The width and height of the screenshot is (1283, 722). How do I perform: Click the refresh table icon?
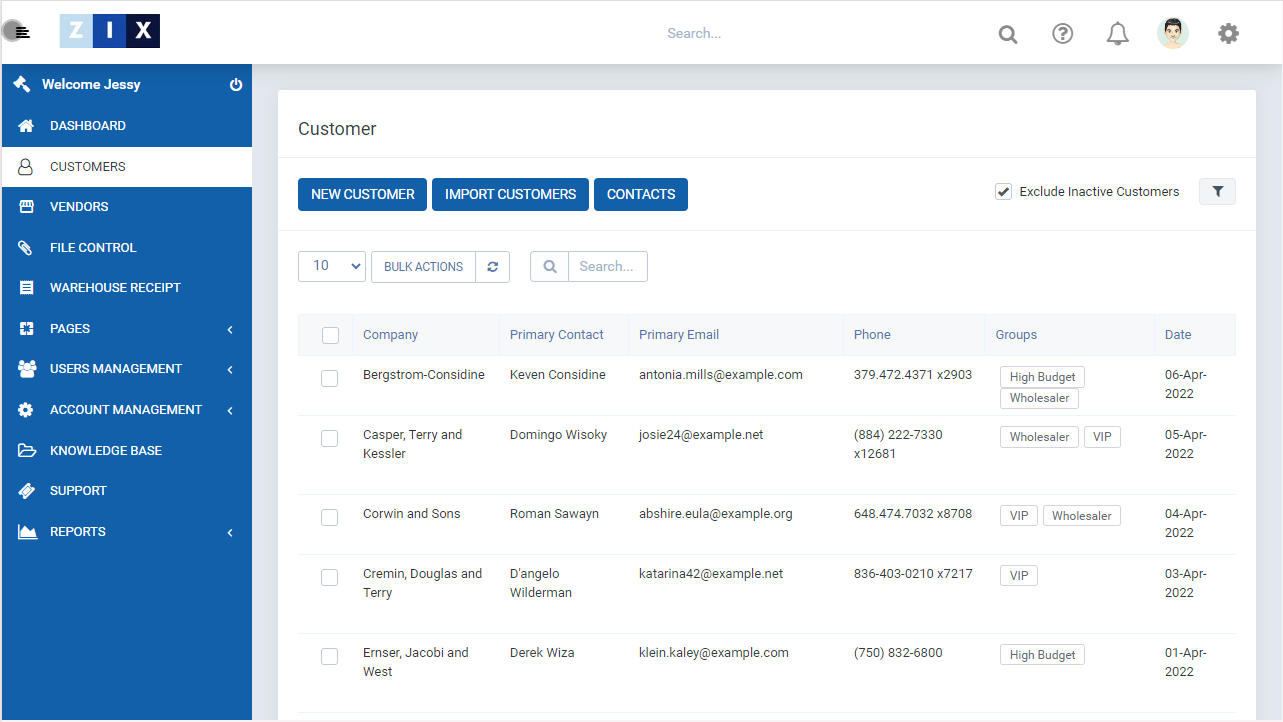492,267
